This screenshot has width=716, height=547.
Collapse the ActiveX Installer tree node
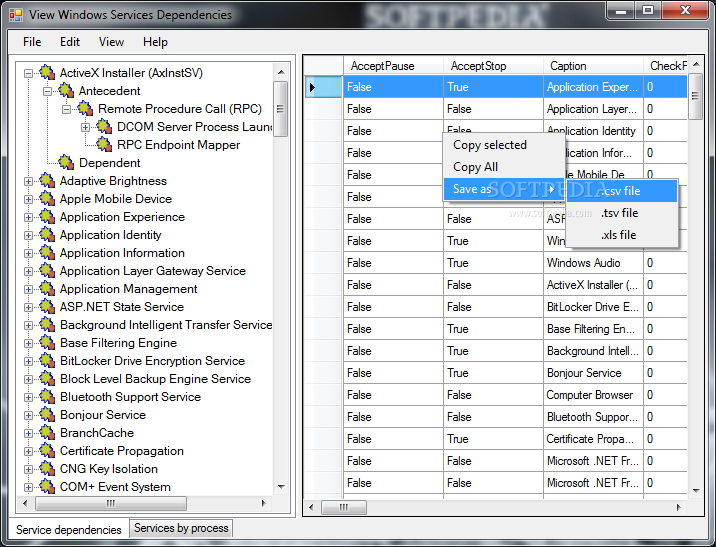pos(28,73)
